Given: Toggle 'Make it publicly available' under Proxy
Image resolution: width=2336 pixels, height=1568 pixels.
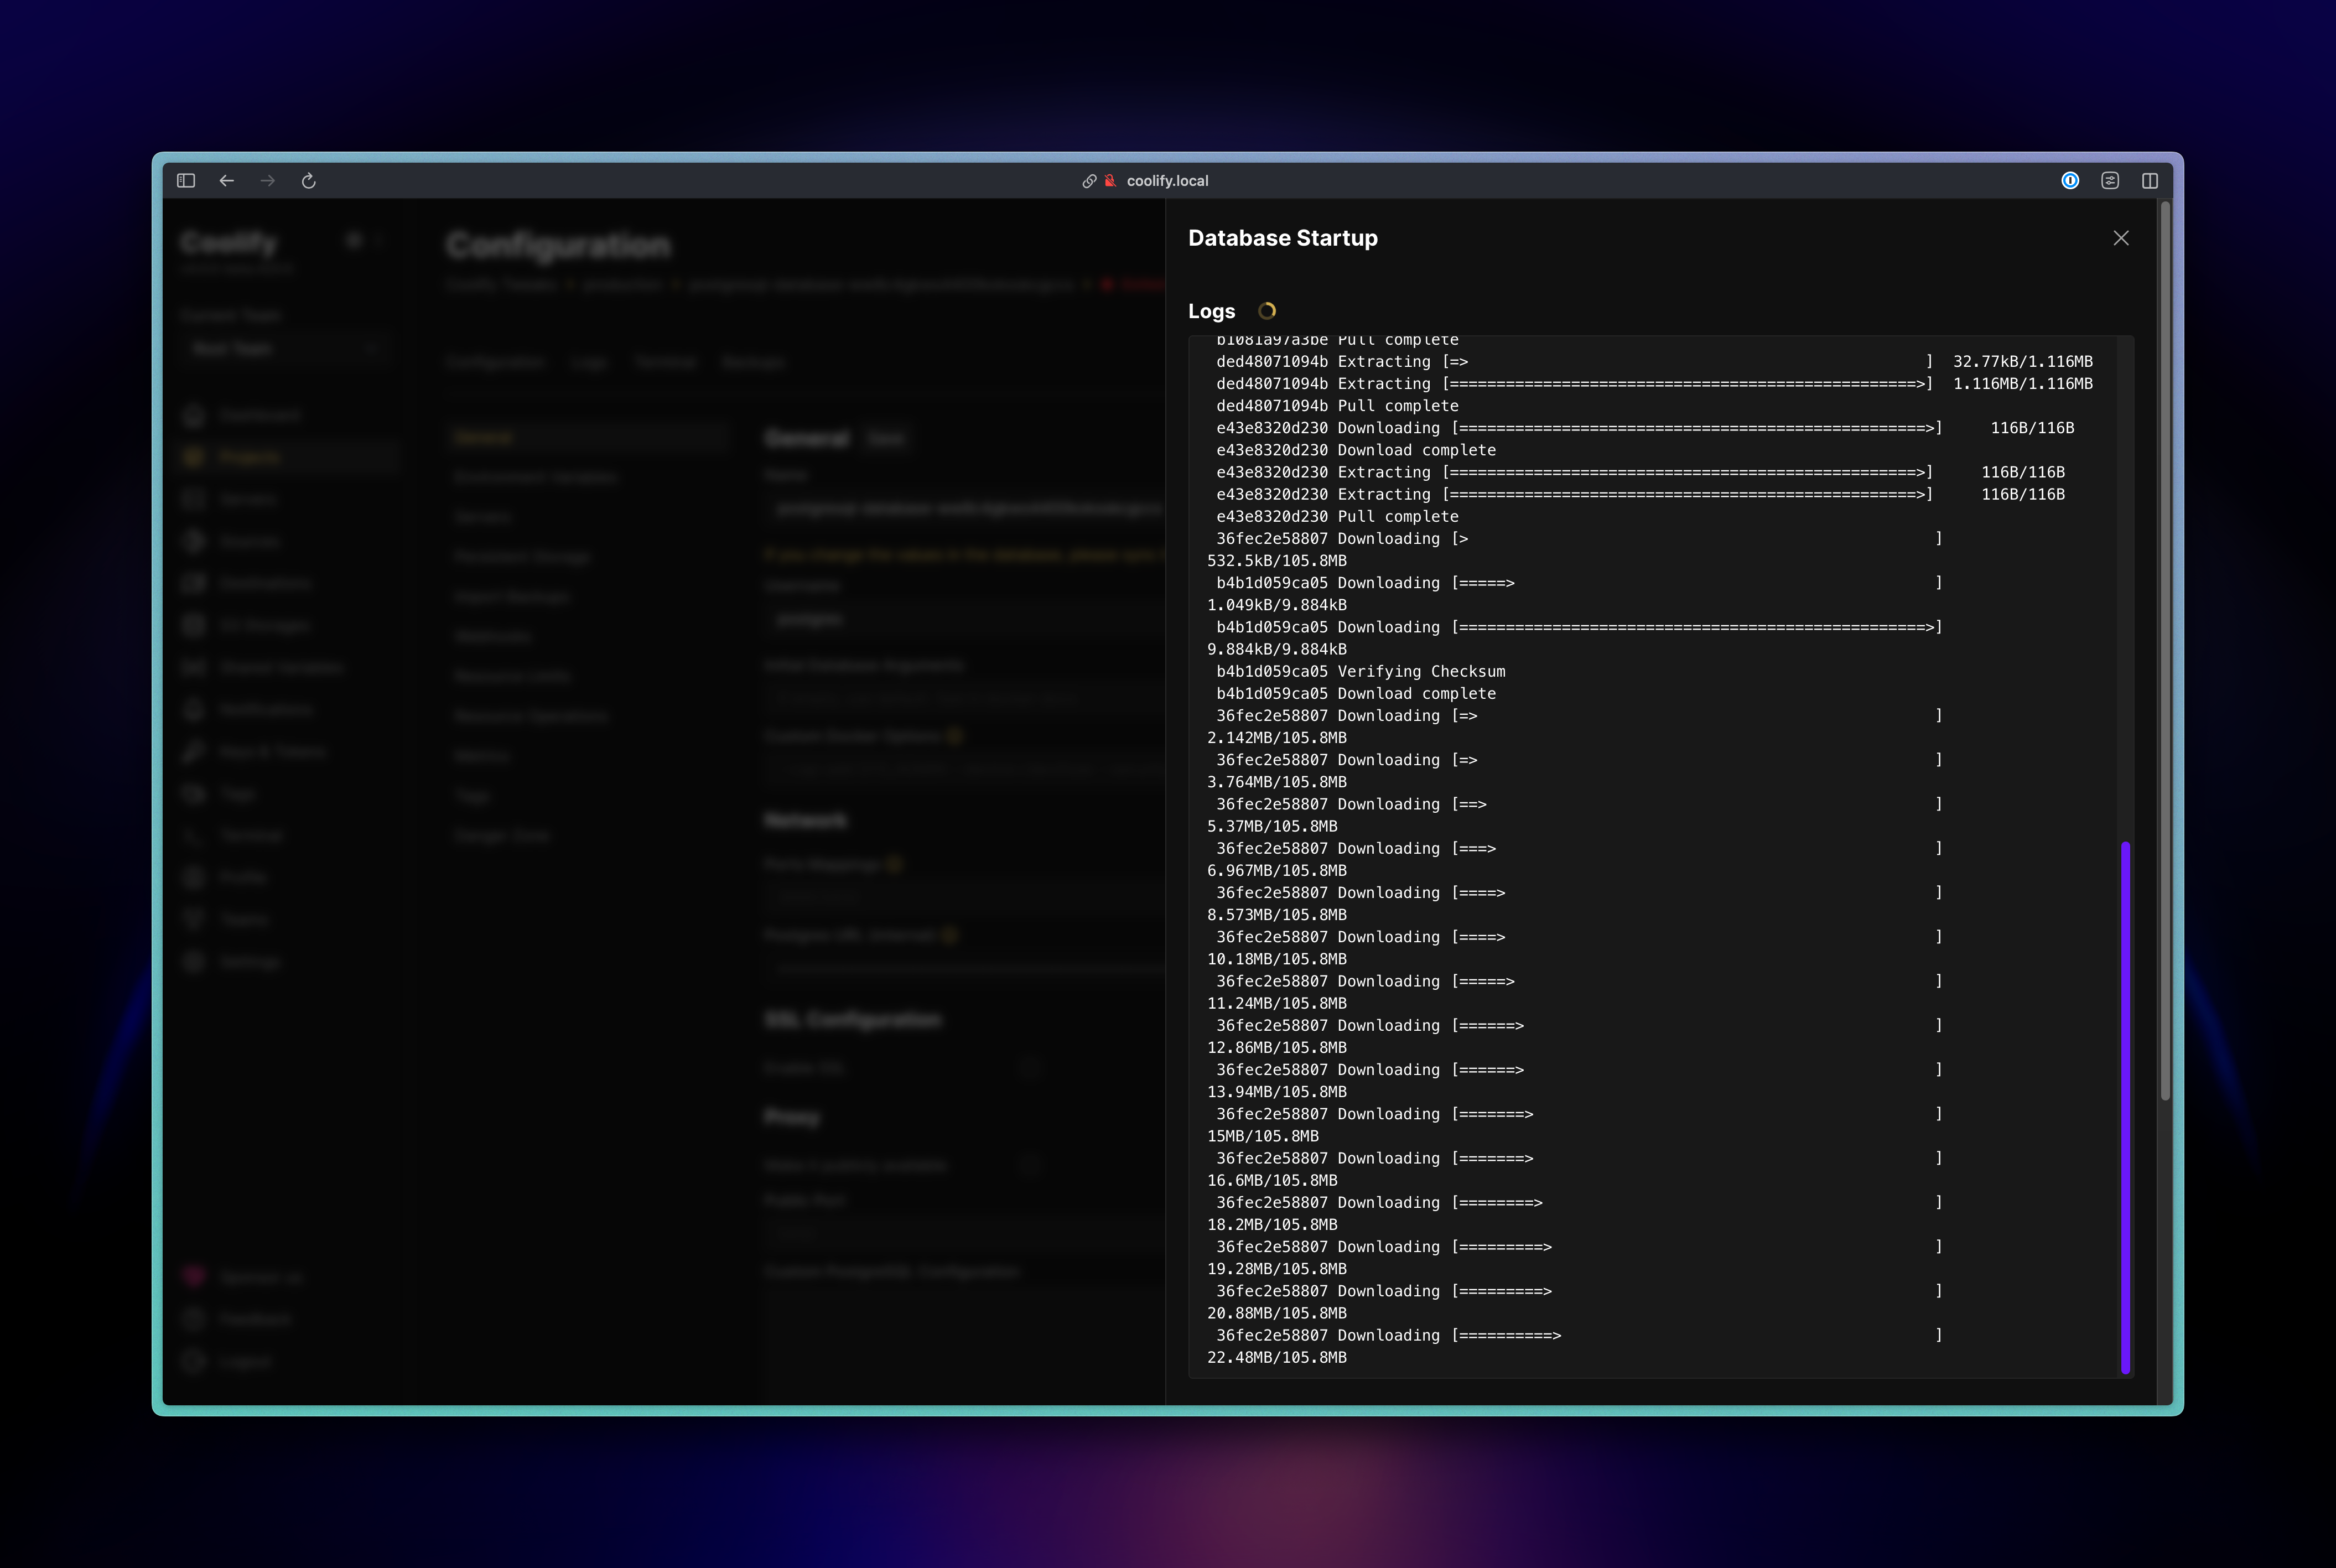Looking at the screenshot, I should [x=1030, y=1165].
